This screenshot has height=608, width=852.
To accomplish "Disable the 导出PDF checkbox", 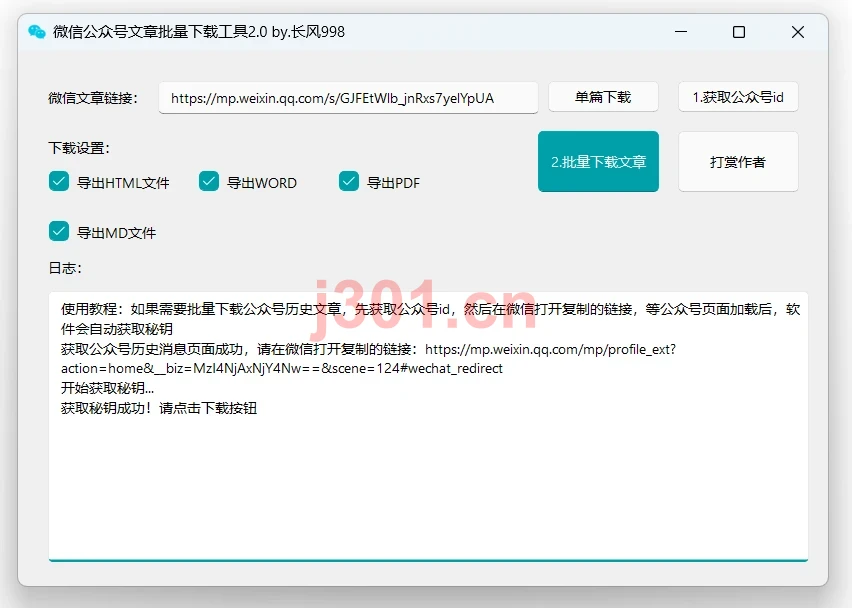I will click(349, 181).
